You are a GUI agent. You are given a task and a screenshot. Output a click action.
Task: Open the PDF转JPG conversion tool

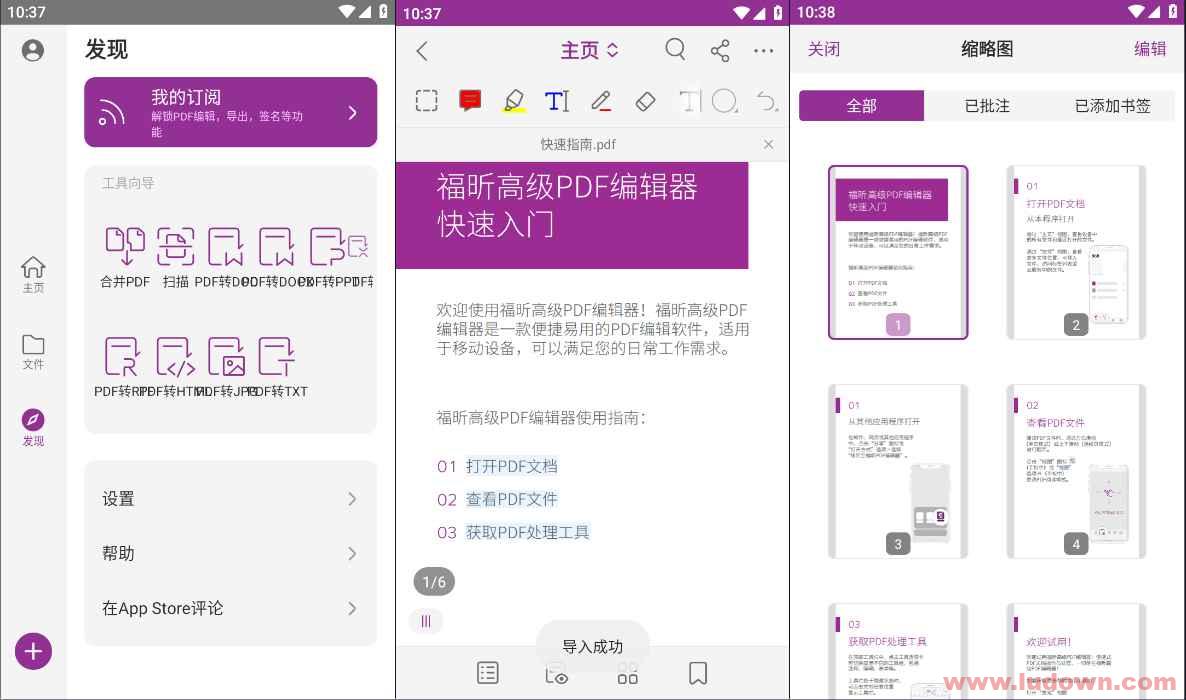point(226,367)
